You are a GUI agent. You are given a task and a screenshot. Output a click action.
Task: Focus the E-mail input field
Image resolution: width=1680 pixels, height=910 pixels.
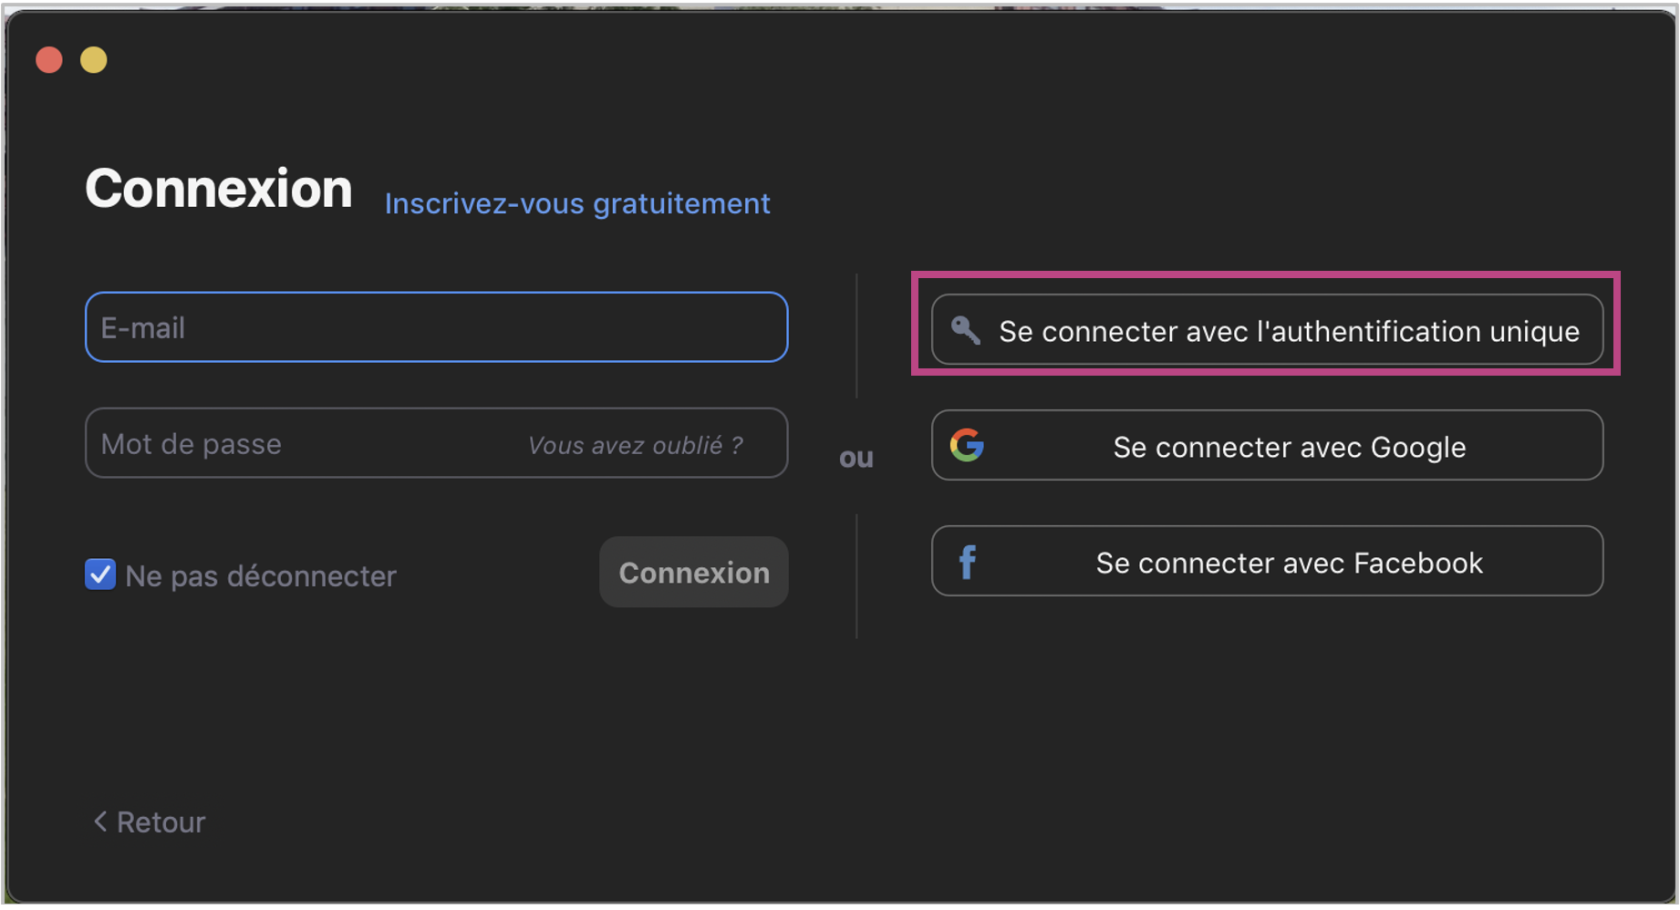pyautogui.click(x=436, y=328)
